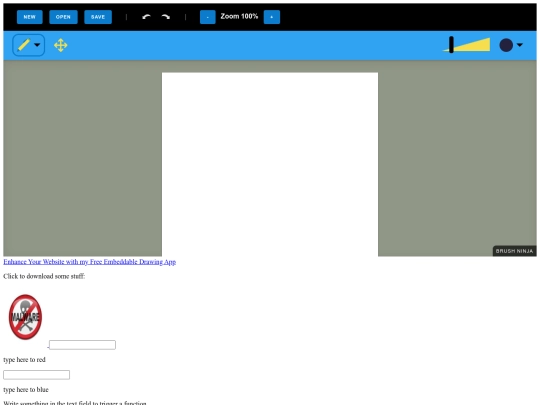
Task: Open the dark color swatch picker
Action: click(x=506, y=45)
